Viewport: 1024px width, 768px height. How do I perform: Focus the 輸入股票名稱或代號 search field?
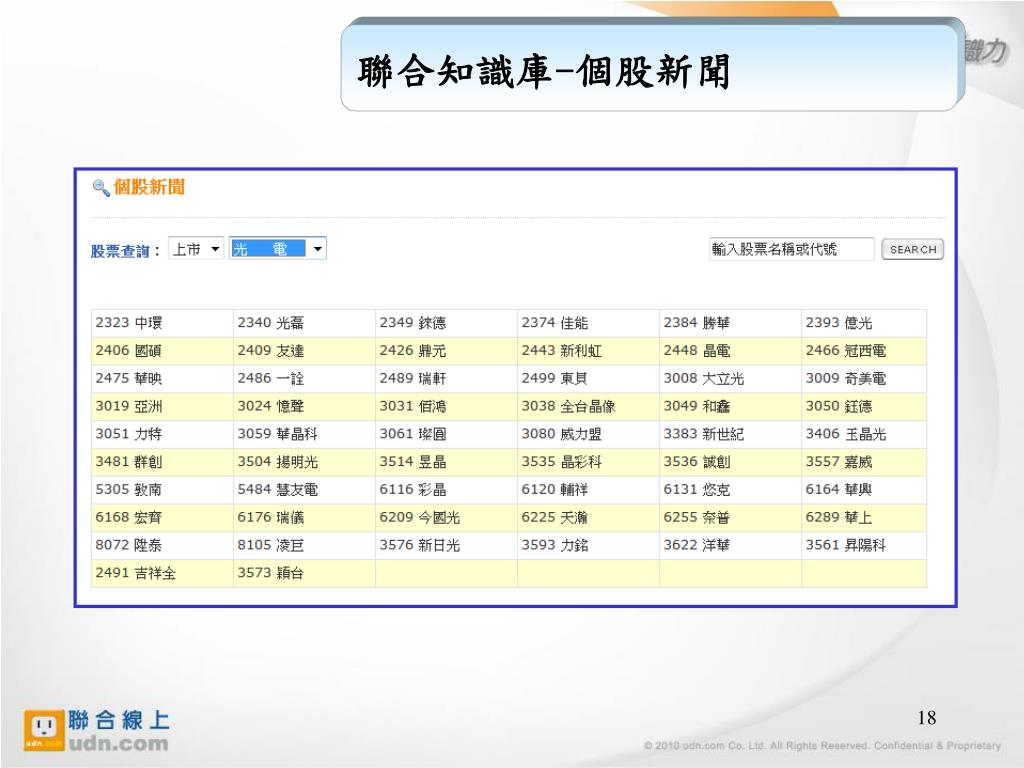coord(792,249)
